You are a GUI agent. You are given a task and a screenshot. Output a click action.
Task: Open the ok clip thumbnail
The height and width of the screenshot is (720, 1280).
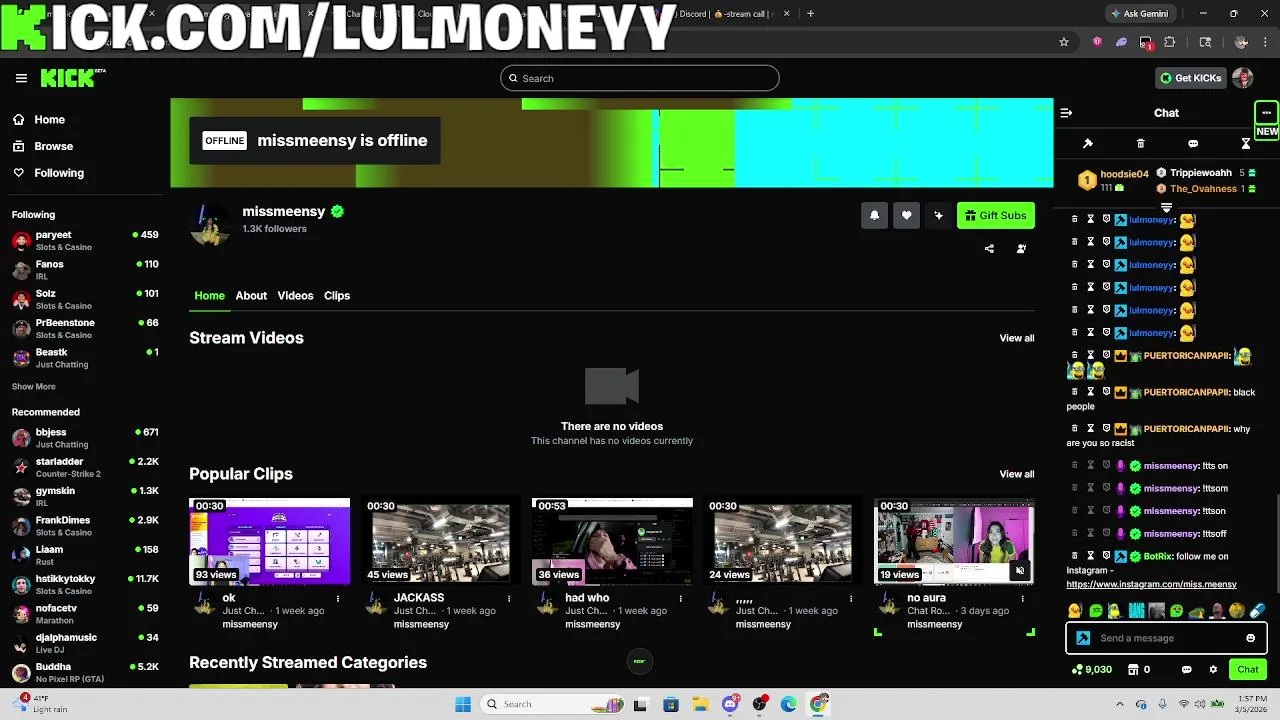click(270, 541)
